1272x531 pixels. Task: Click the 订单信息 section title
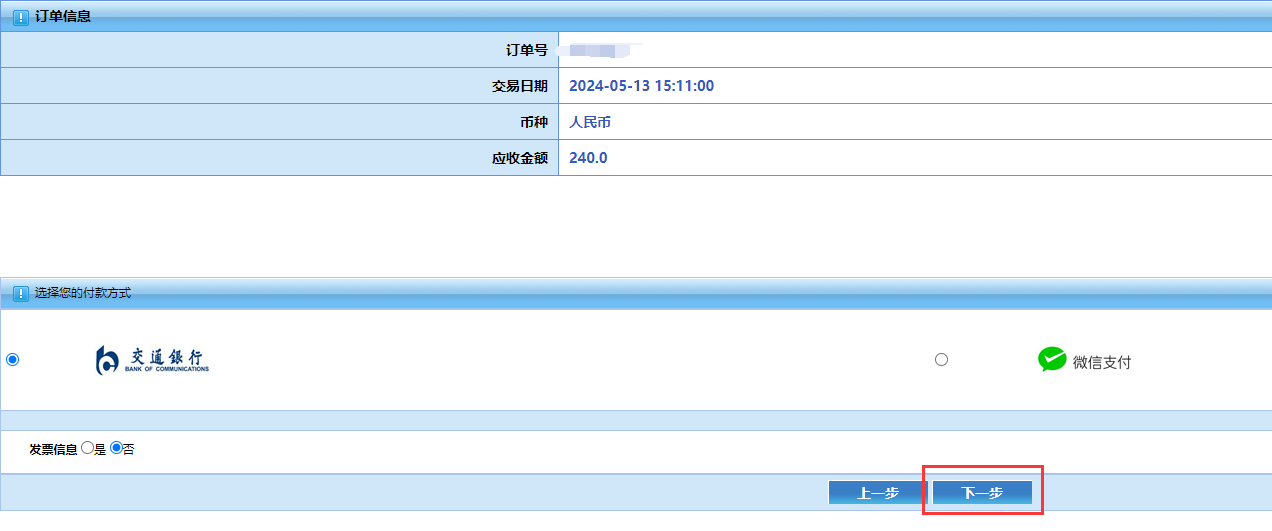(x=63, y=16)
